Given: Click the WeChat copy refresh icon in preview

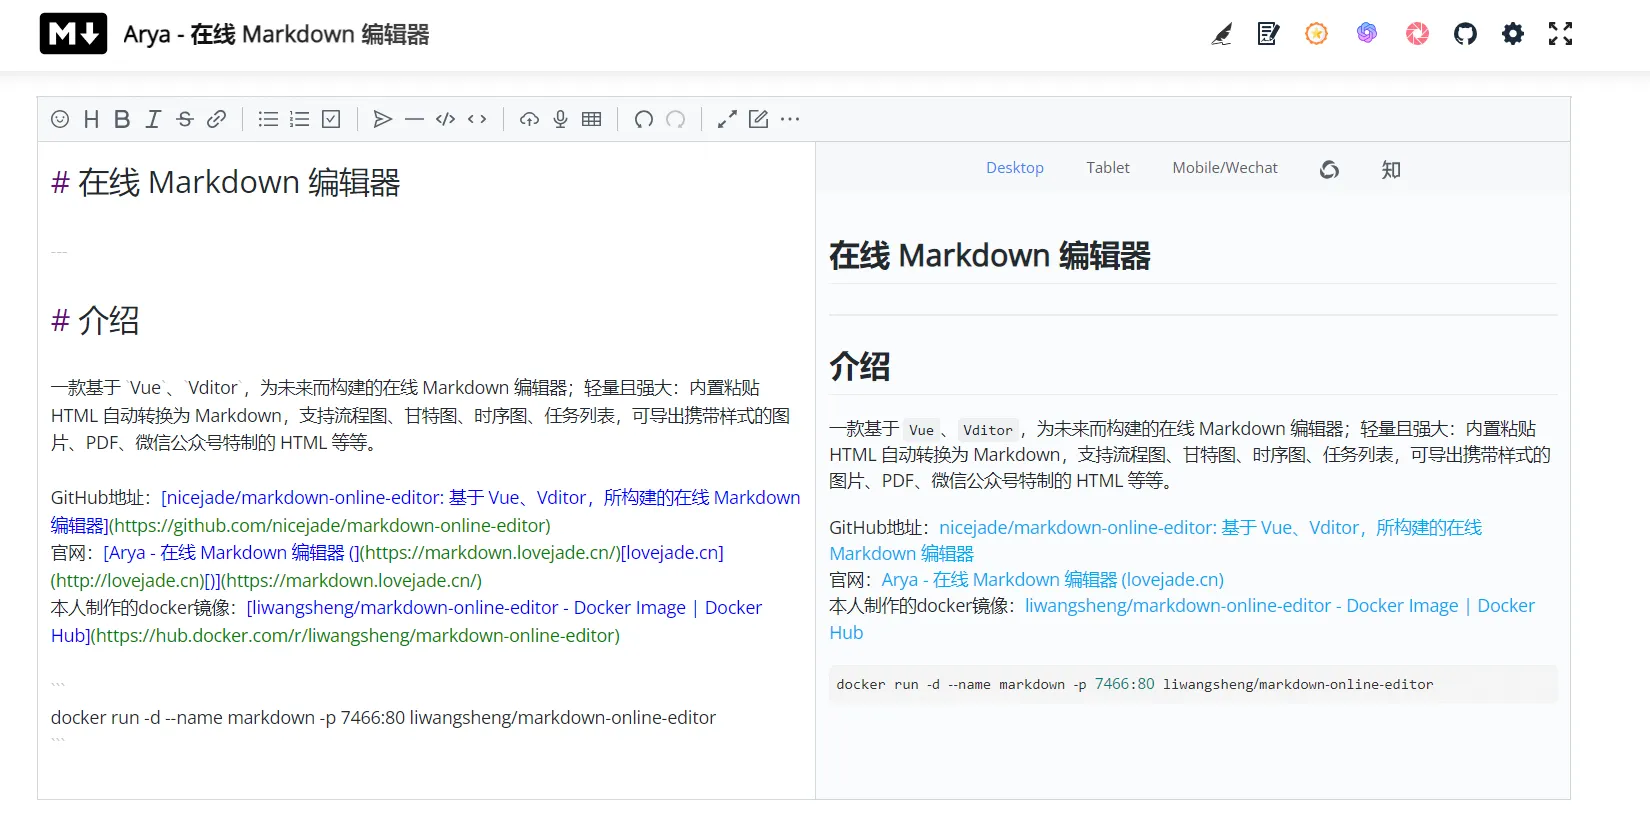Looking at the screenshot, I should (x=1329, y=170).
